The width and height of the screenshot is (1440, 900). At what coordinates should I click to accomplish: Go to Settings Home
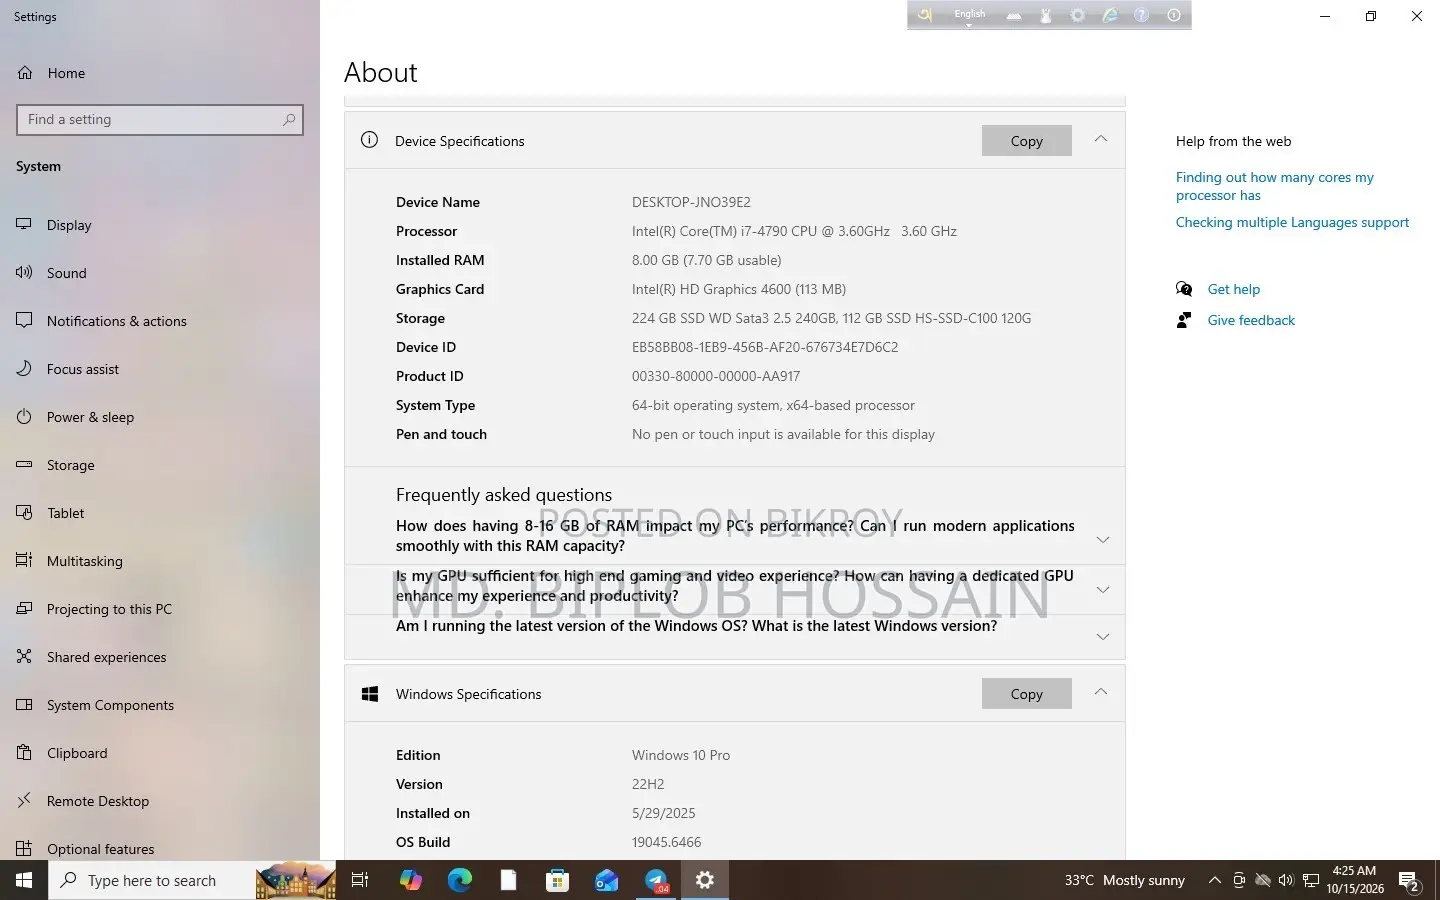[160, 73]
